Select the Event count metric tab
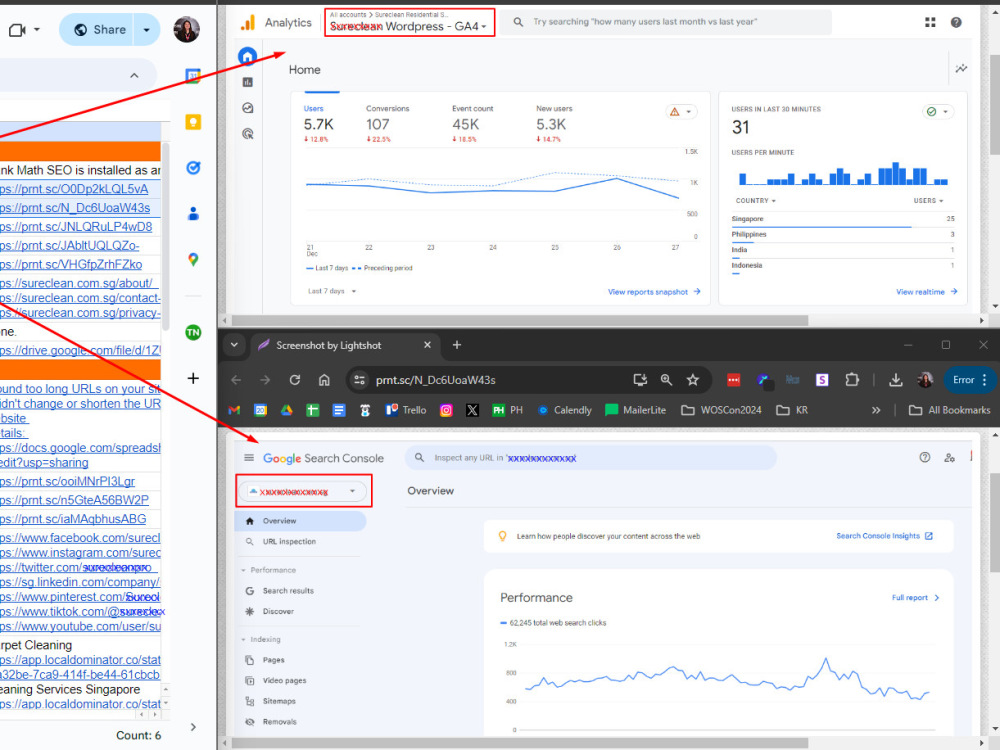 tap(473, 123)
